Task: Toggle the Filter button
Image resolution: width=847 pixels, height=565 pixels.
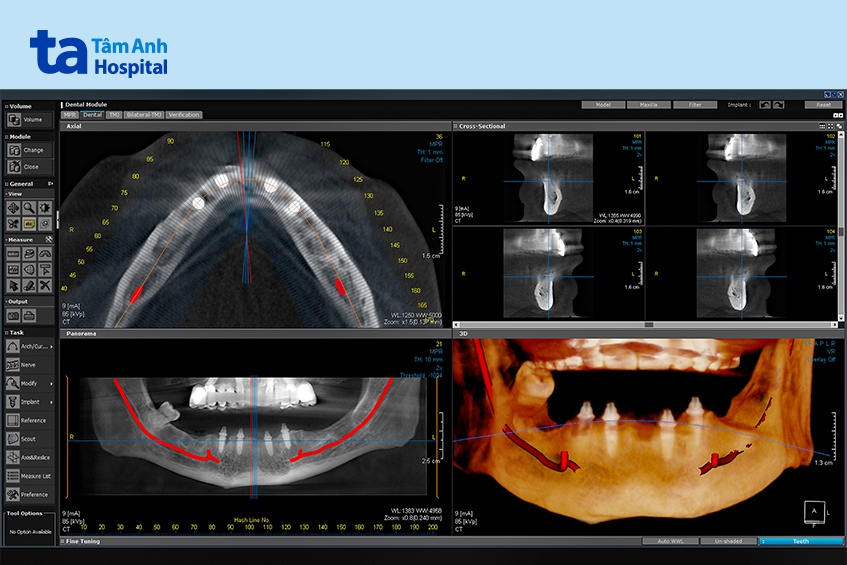Action: coord(694,104)
